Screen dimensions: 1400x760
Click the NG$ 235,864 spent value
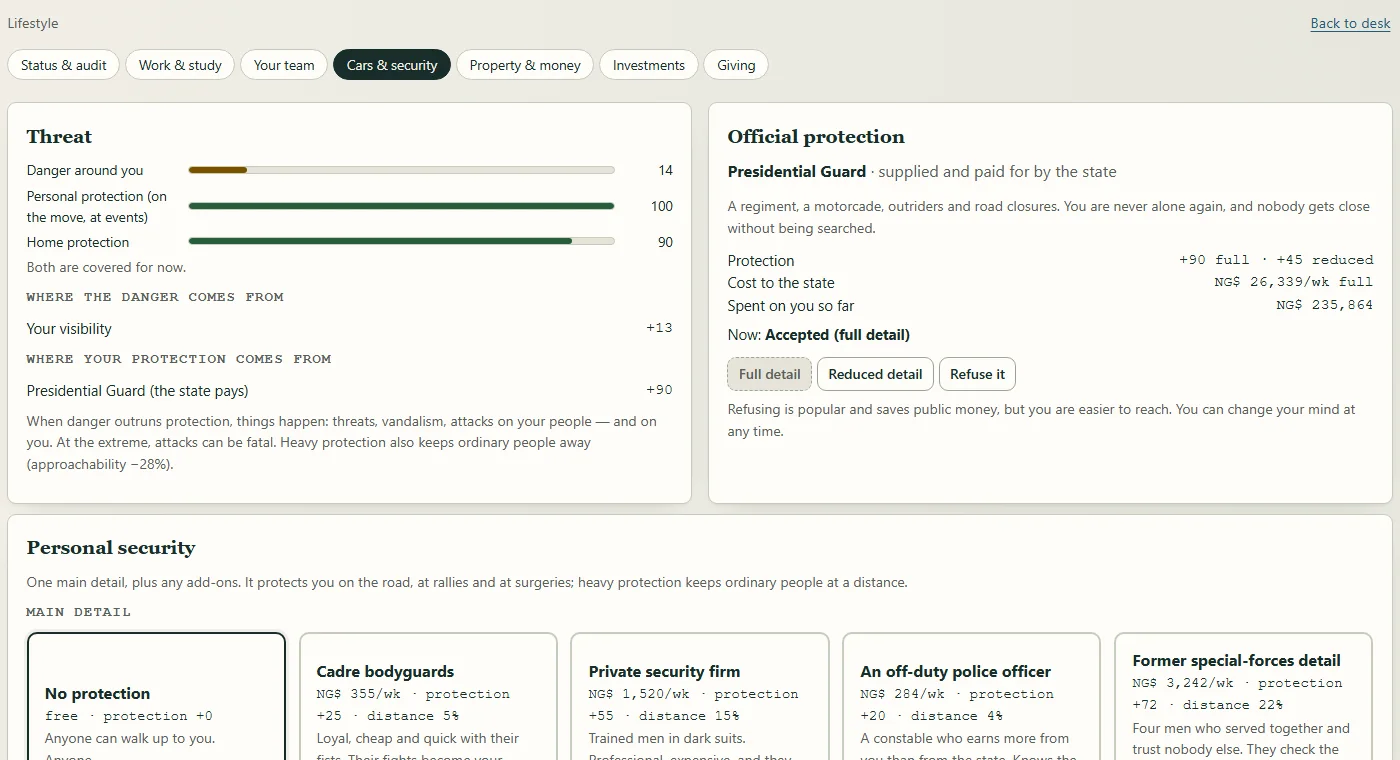[1324, 305]
